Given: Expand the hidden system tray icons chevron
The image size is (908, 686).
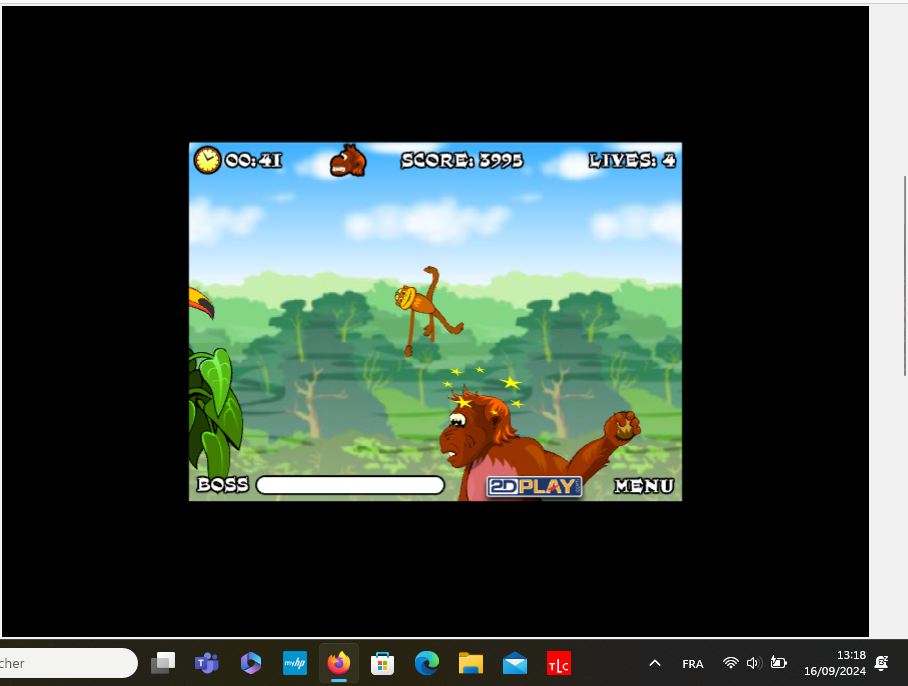Looking at the screenshot, I should tap(655, 663).
